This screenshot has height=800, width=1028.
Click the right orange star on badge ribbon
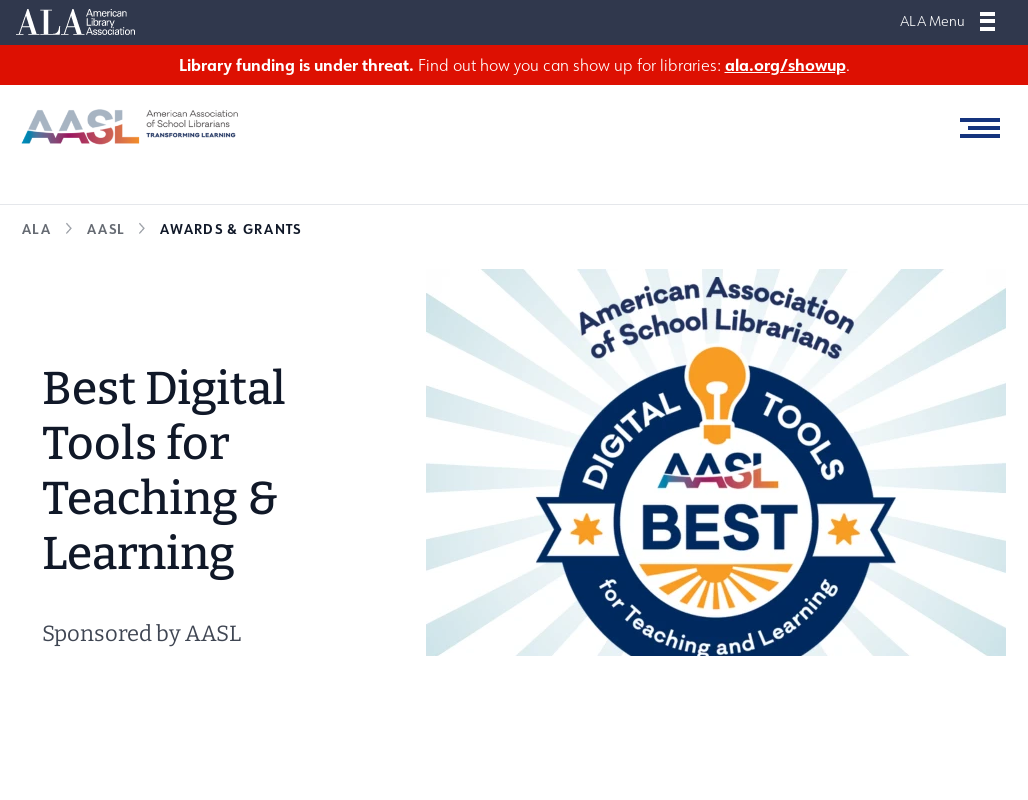[846, 528]
